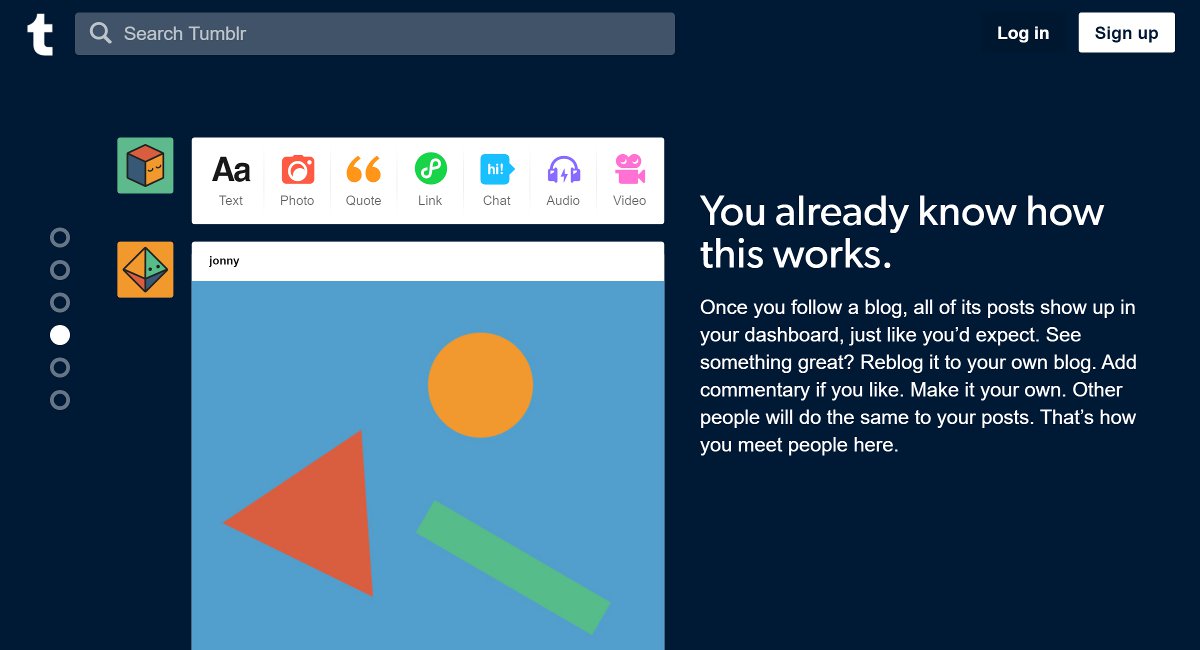This screenshot has height=650, width=1200.
Task: Open the Chat post icon
Action: point(496,169)
